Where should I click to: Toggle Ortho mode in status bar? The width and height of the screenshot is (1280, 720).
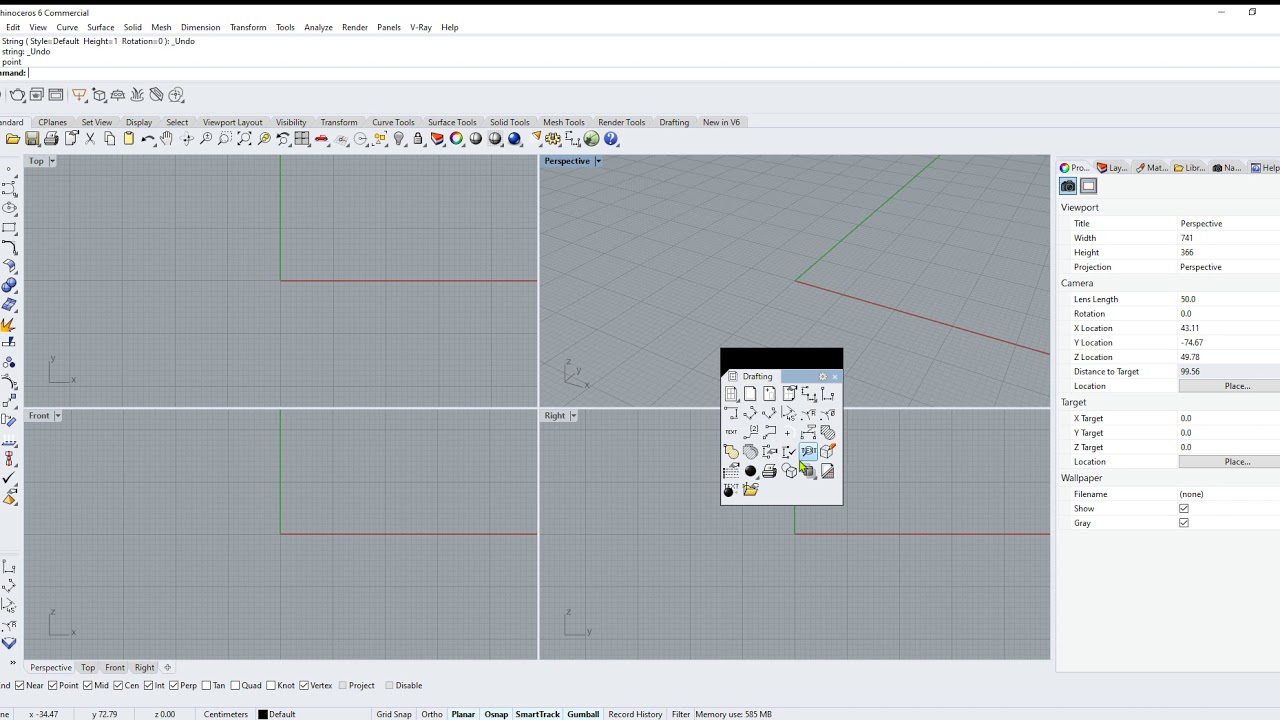(432, 714)
